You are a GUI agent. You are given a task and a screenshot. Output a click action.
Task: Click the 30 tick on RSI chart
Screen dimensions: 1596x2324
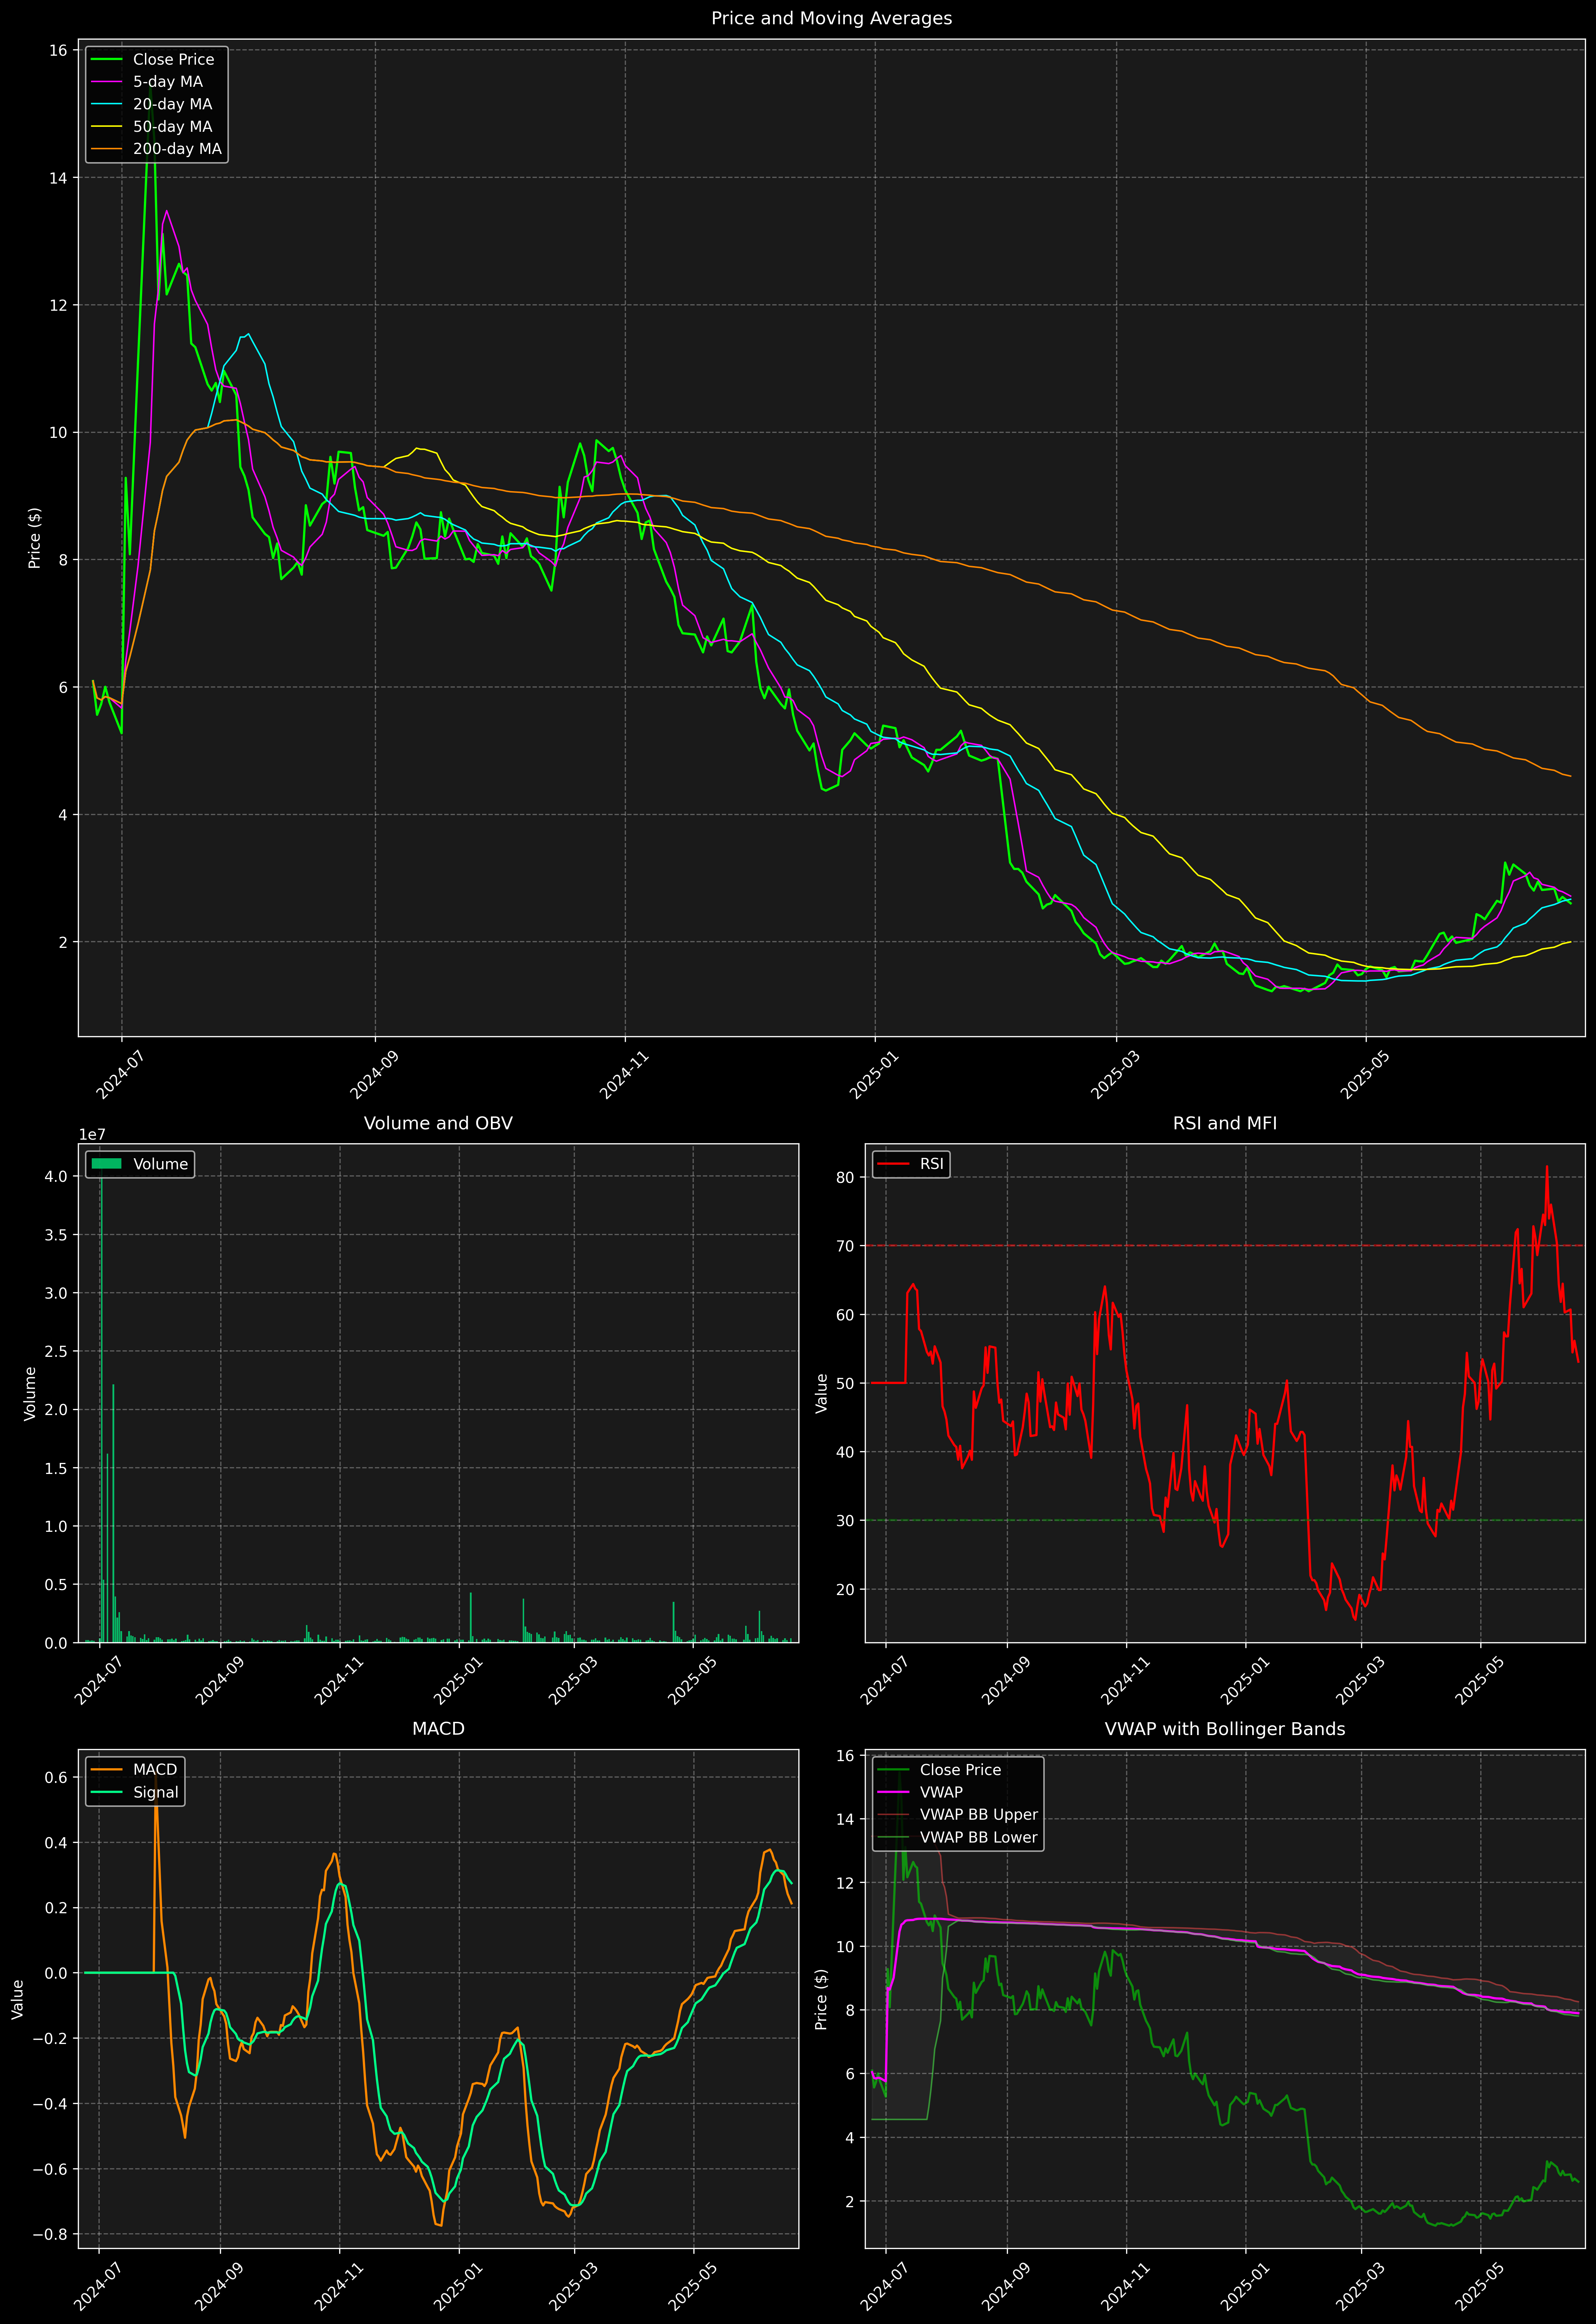(845, 1521)
